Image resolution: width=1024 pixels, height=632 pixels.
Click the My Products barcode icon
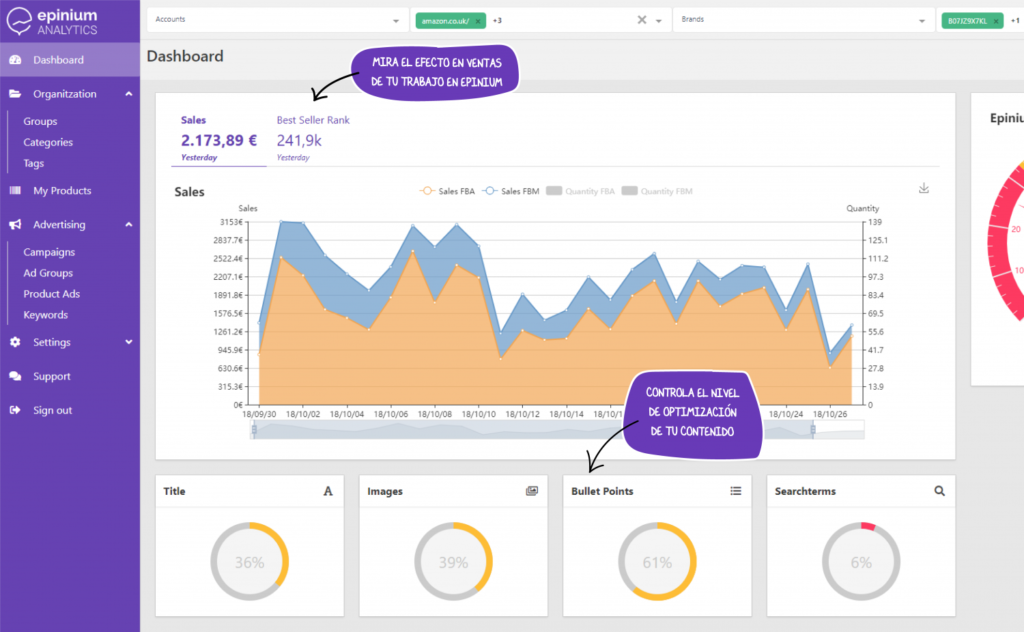point(15,191)
